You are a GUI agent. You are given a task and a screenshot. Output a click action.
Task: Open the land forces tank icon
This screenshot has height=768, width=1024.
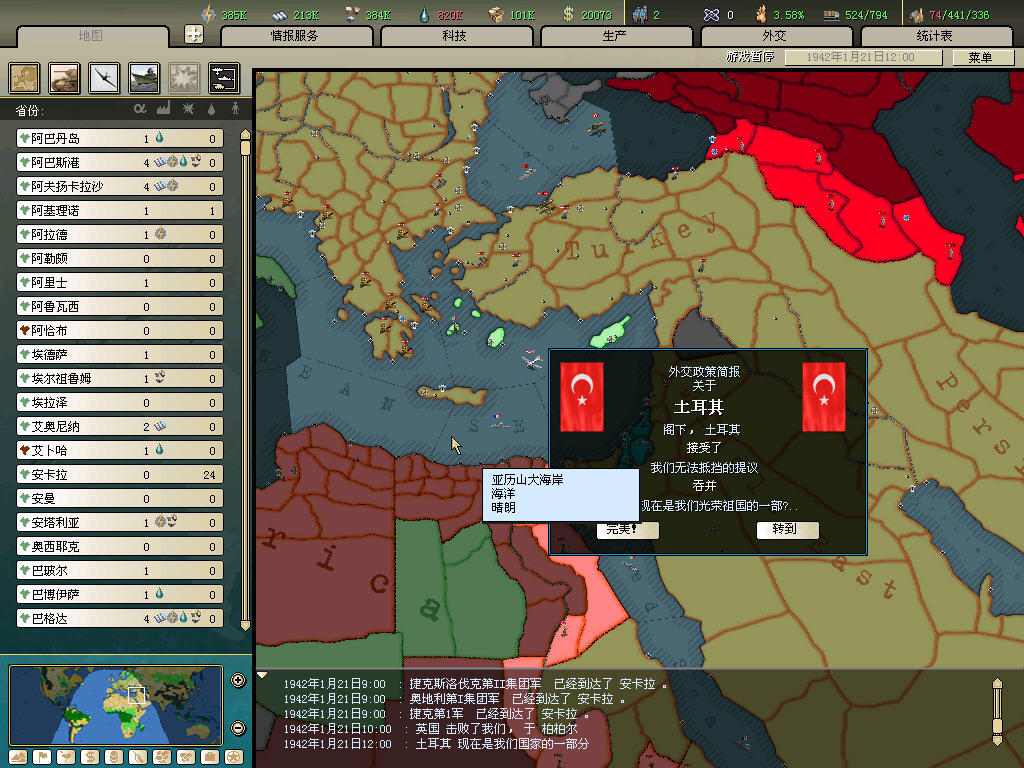[65, 78]
